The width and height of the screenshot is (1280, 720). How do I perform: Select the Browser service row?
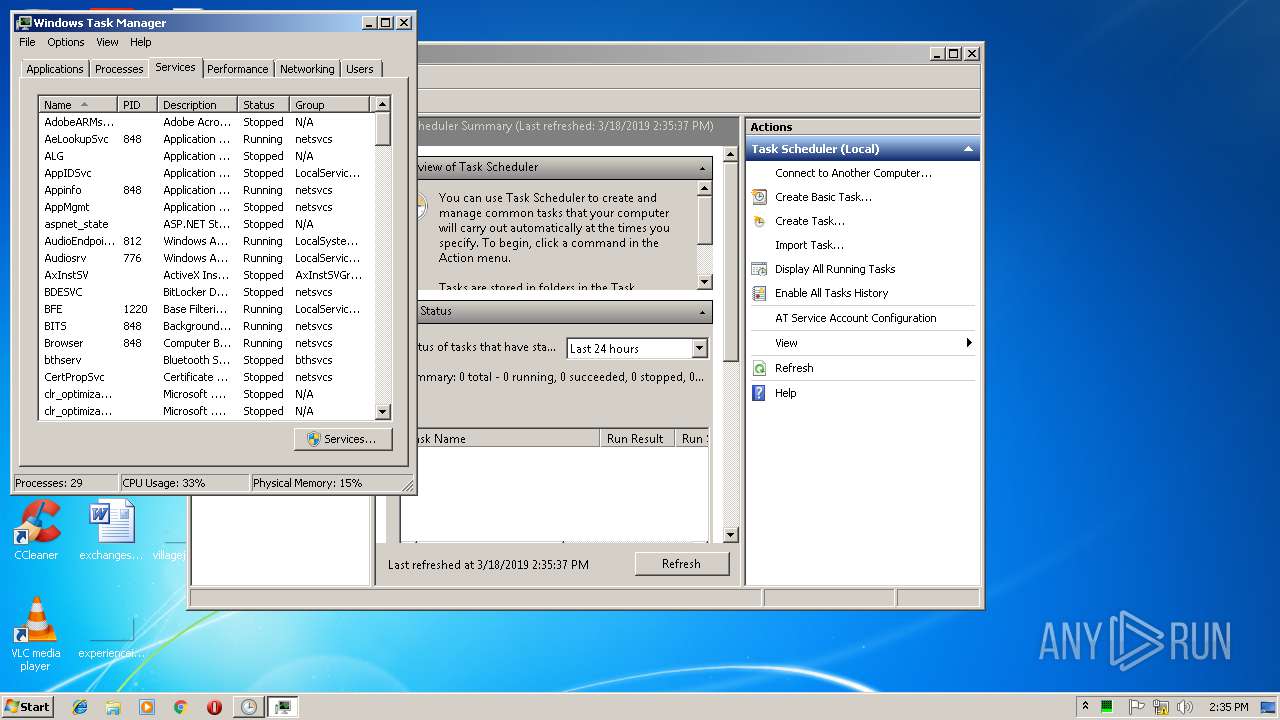(206, 343)
